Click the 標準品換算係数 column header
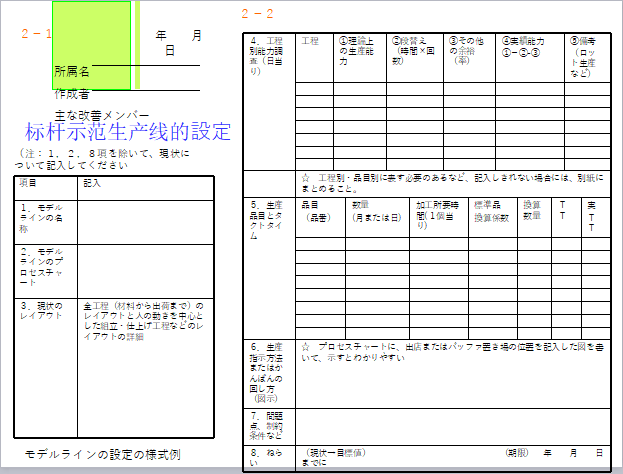The height and width of the screenshot is (474, 623). point(491,211)
